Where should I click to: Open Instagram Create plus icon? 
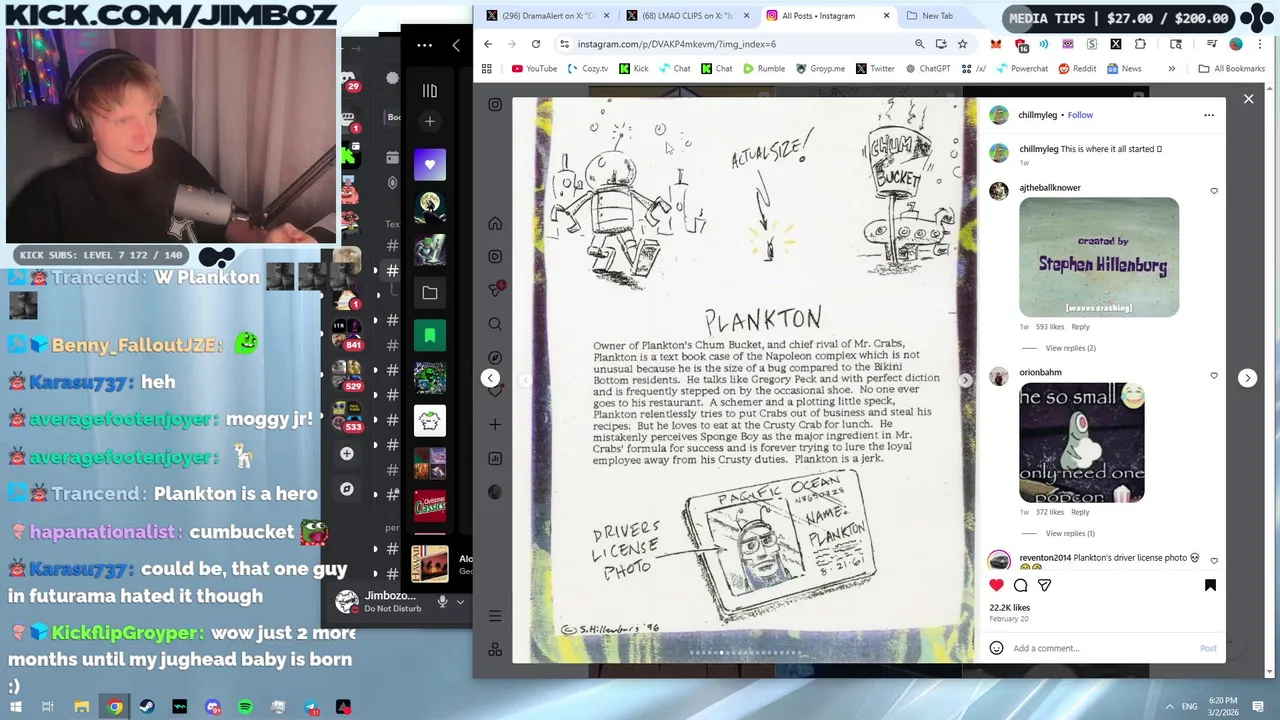pos(495,425)
